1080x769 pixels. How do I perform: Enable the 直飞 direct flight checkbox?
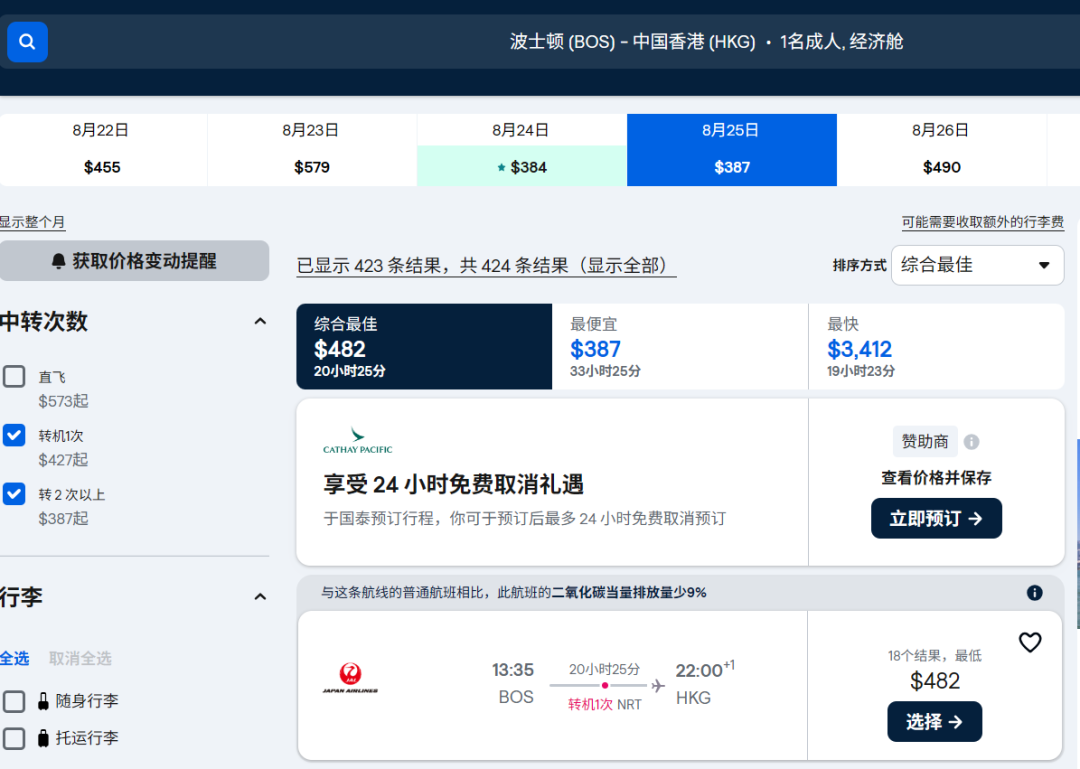point(14,377)
